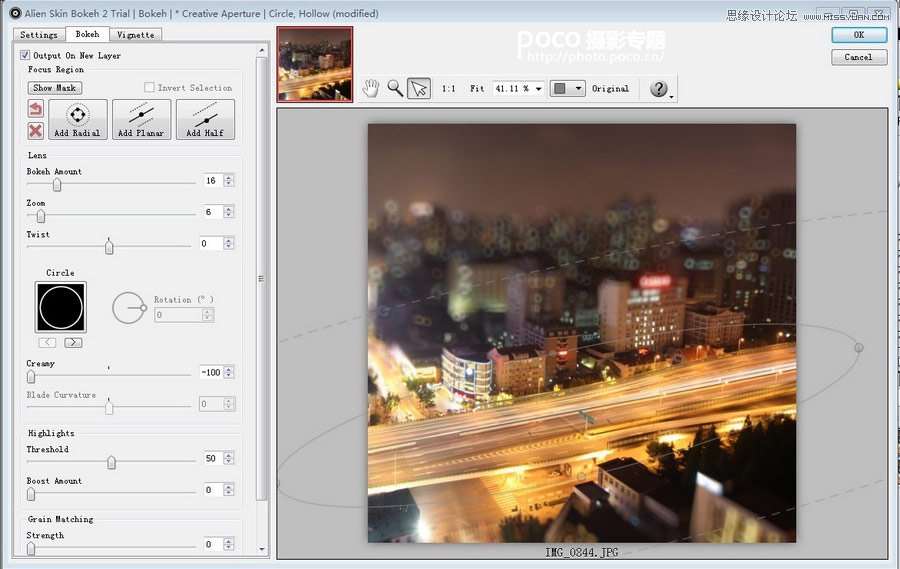
Task: Select the Hand pan tool
Action: coord(371,88)
